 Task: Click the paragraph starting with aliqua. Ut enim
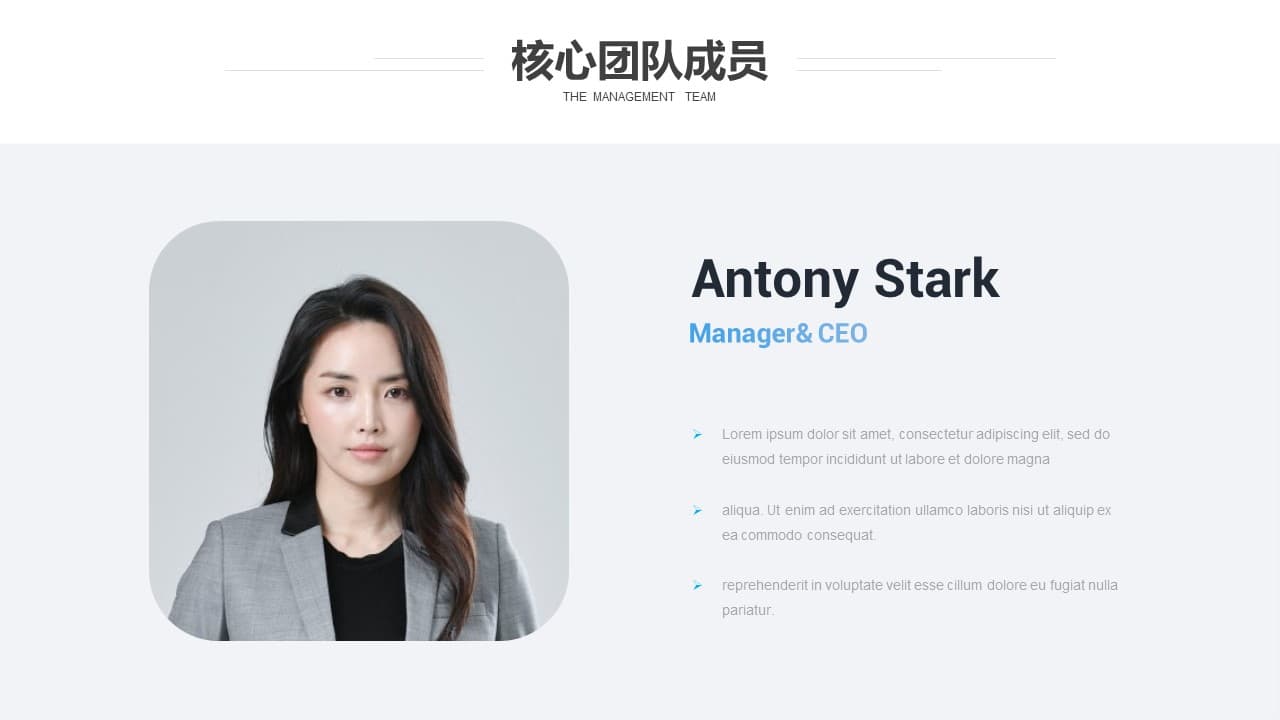pos(917,522)
